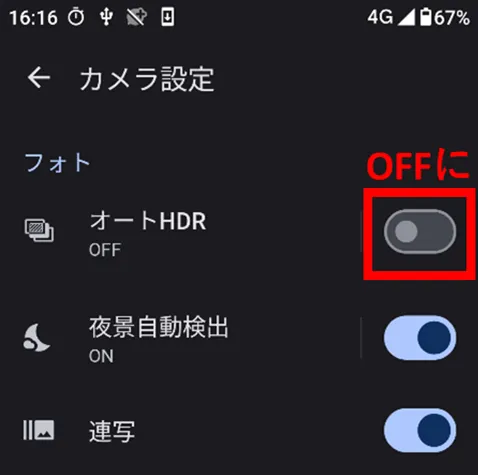Go back using the arrow icon
Image resolution: width=478 pixels, height=475 pixels.
coord(39,78)
